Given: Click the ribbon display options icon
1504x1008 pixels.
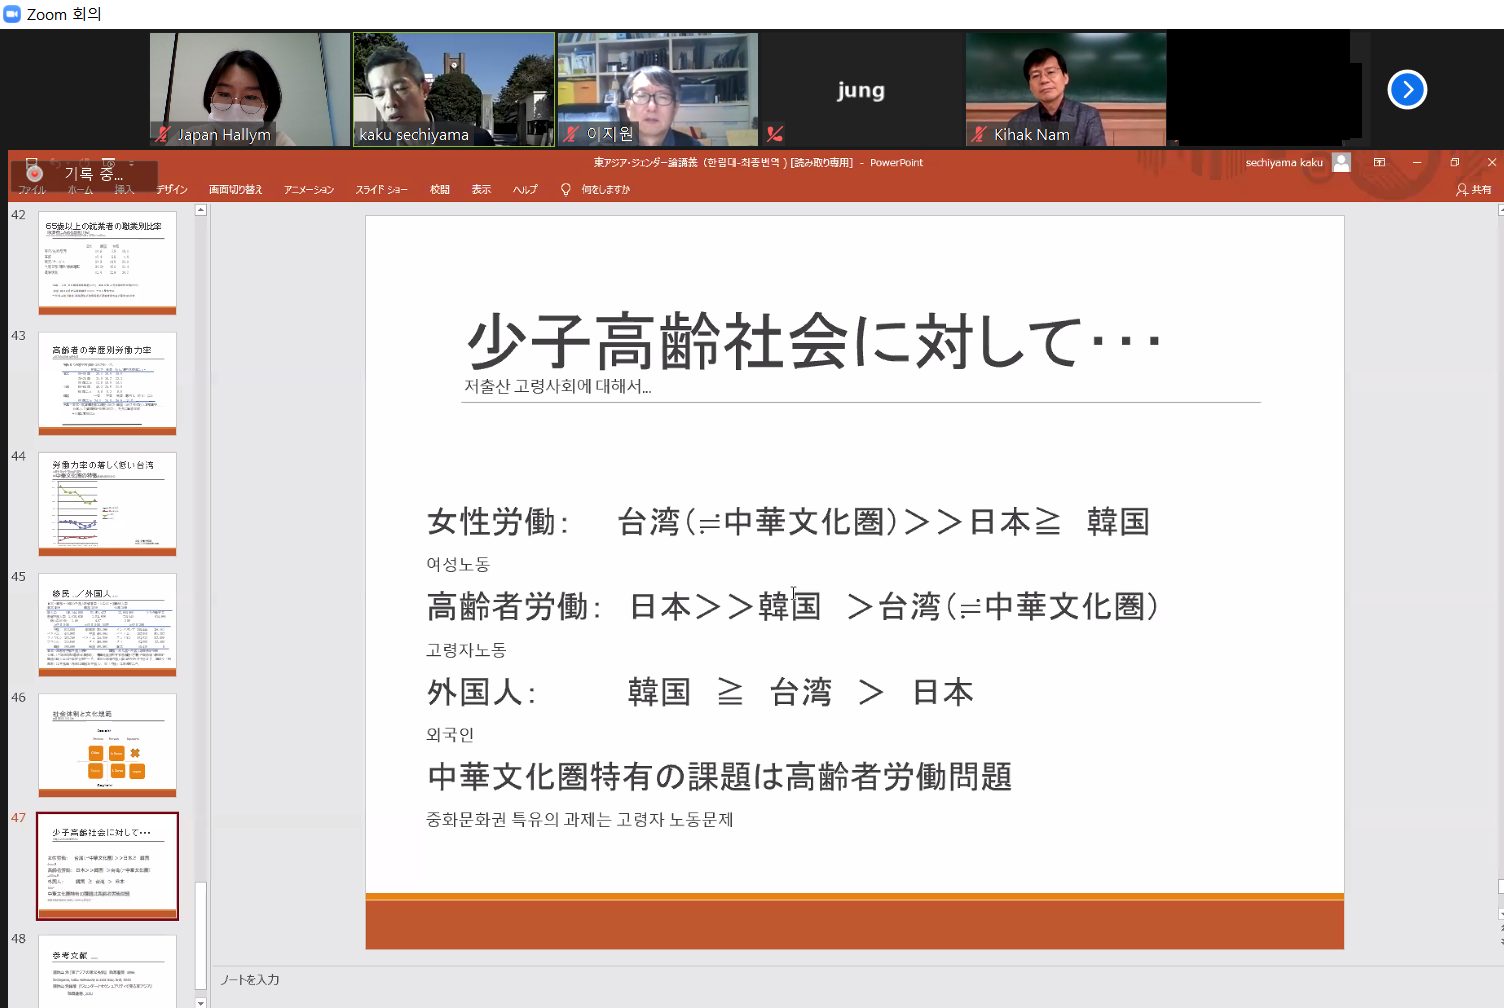Looking at the screenshot, I should pyautogui.click(x=1381, y=161).
